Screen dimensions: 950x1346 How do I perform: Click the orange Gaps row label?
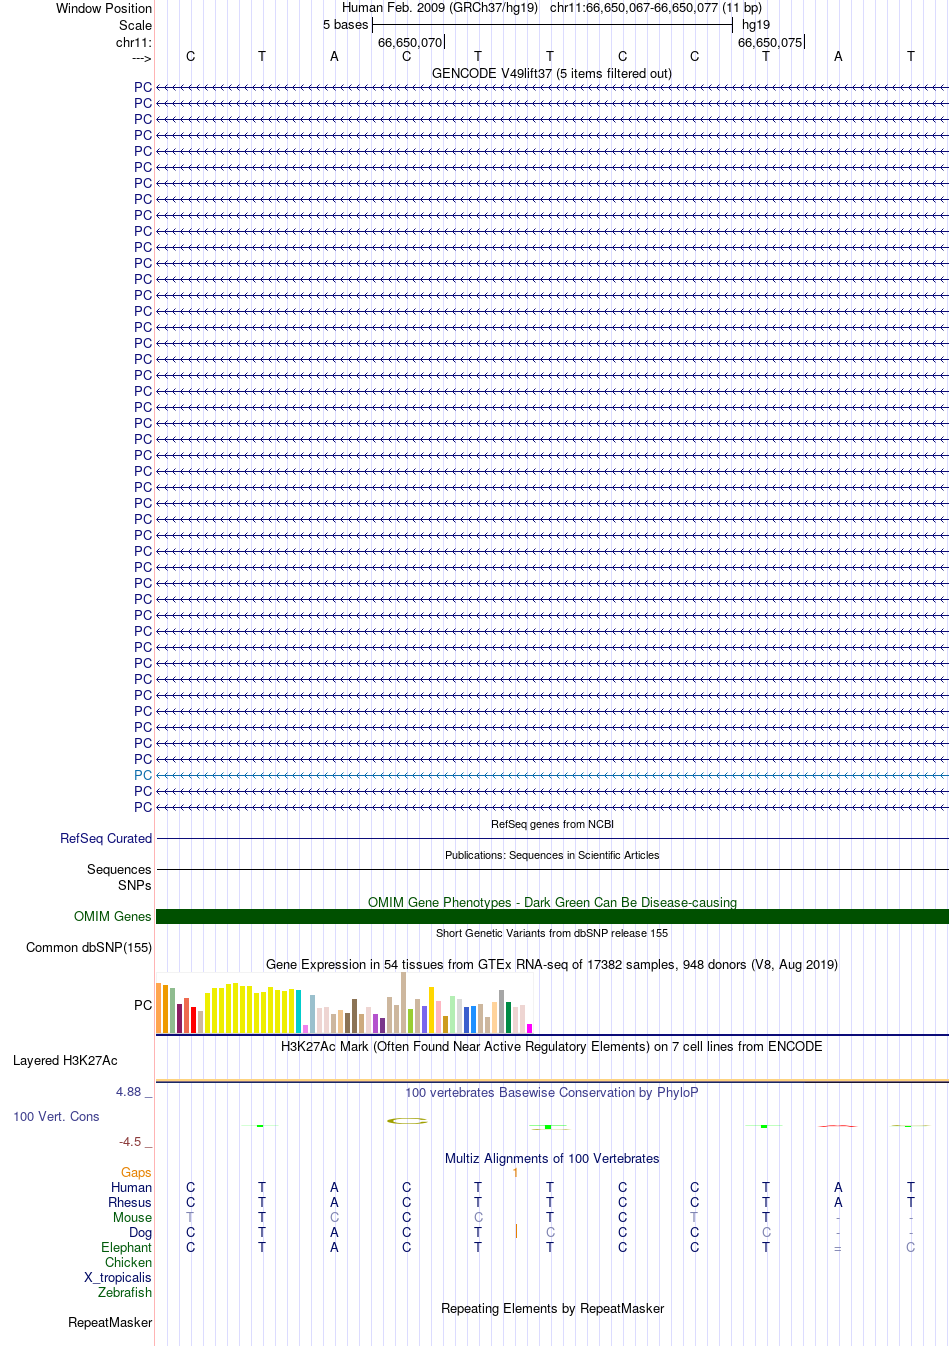(x=136, y=1172)
